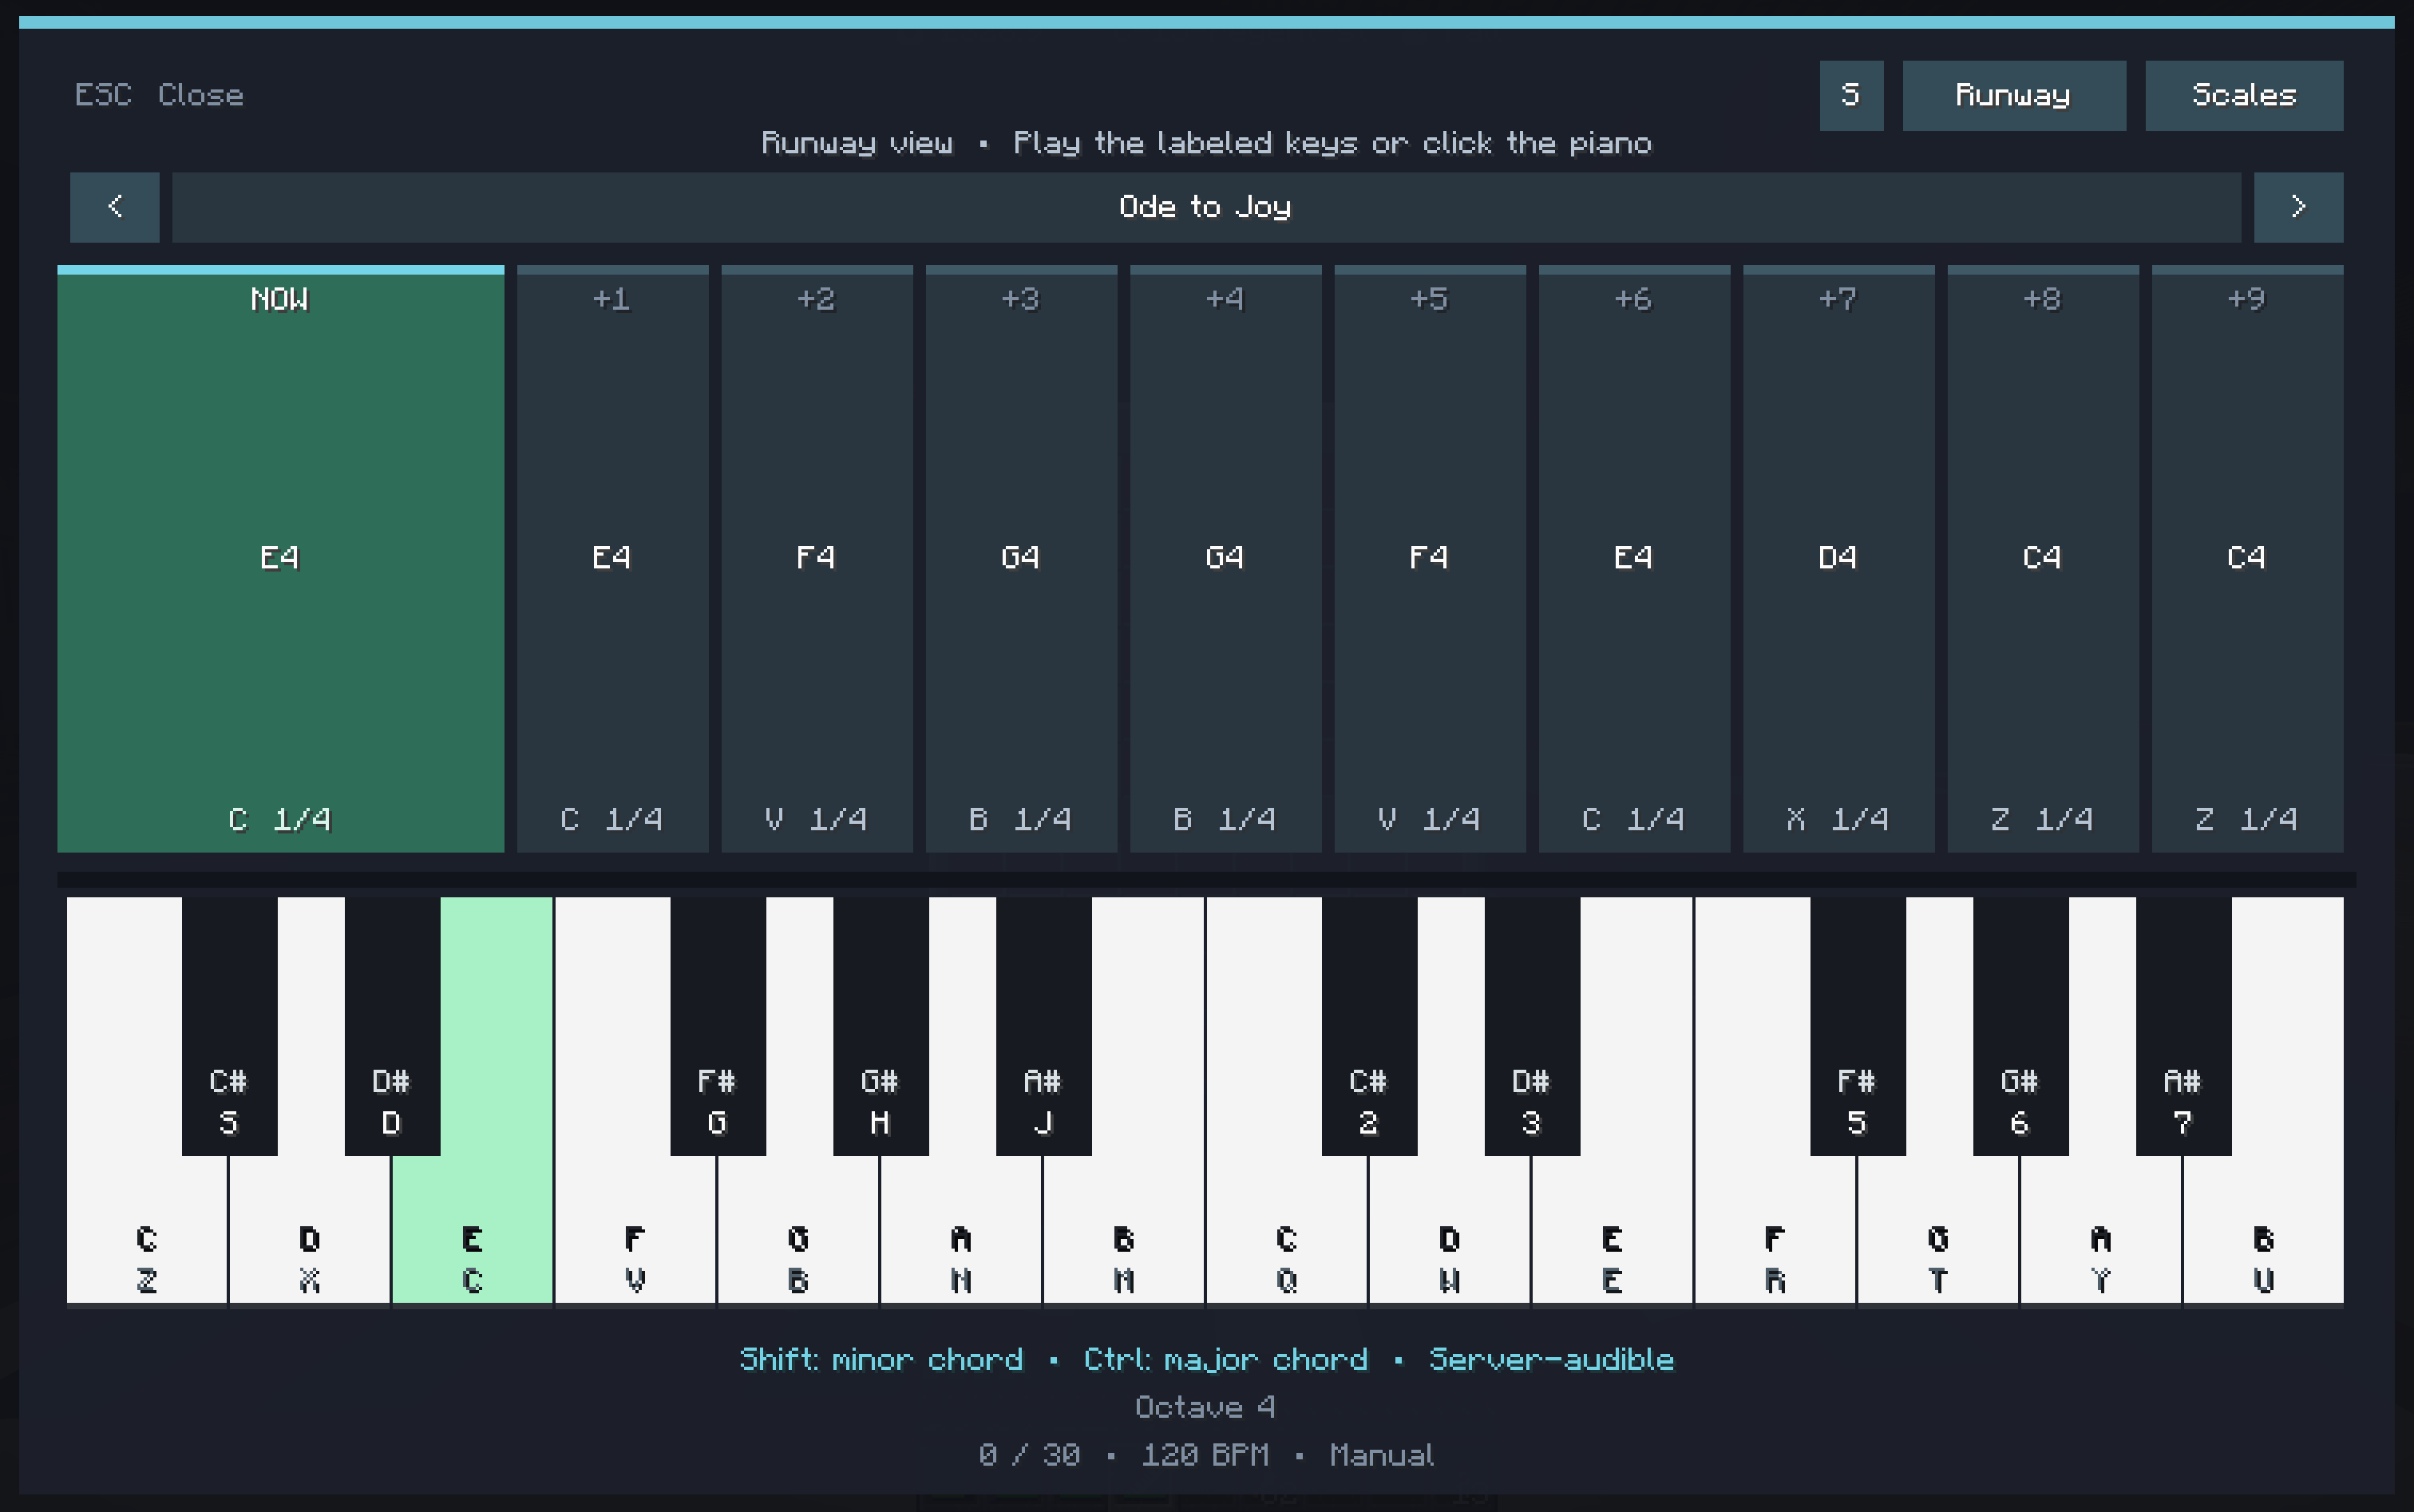Play the white B key labeled U
This screenshot has height=1512, width=2414.
point(2264,1230)
